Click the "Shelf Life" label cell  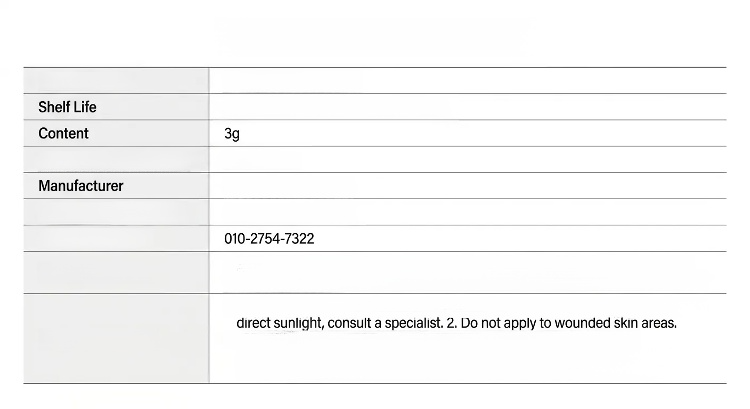(116, 107)
